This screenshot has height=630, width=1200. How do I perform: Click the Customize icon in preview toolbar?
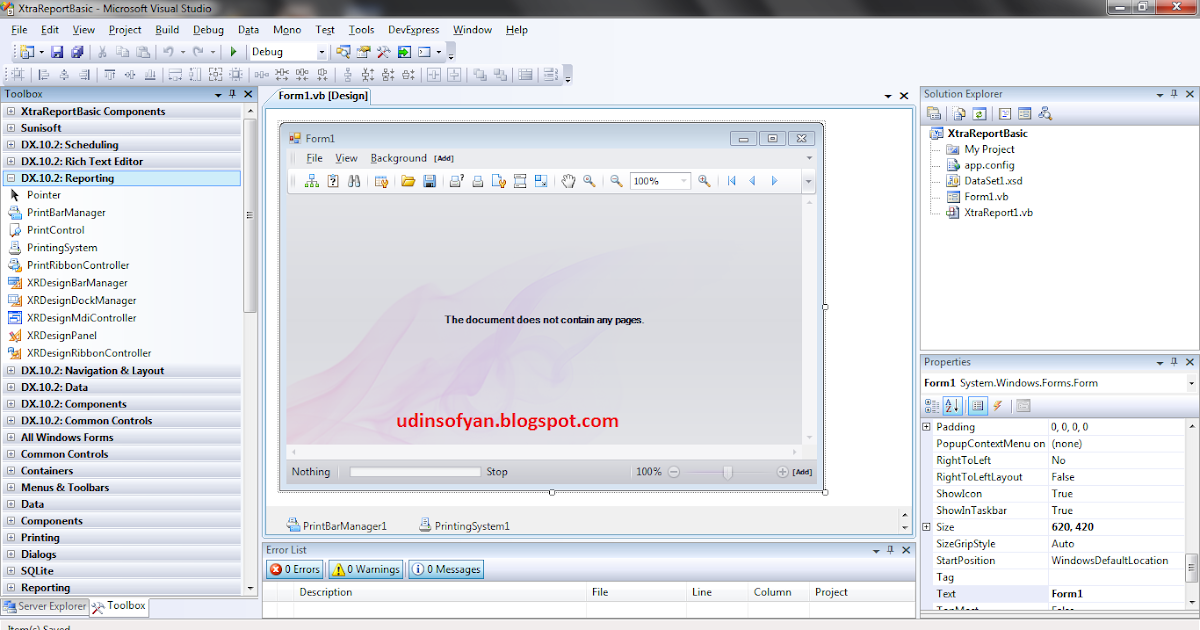click(x=381, y=181)
